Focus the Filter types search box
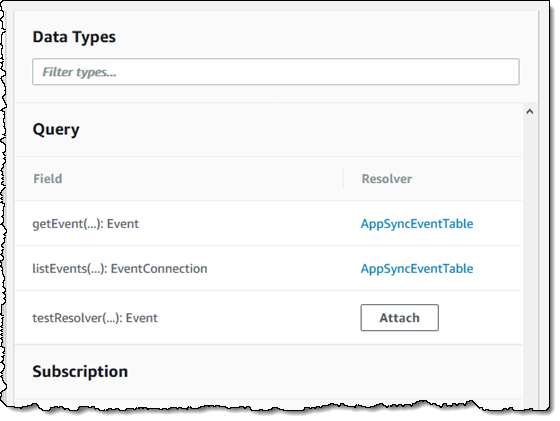 tap(276, 72)
